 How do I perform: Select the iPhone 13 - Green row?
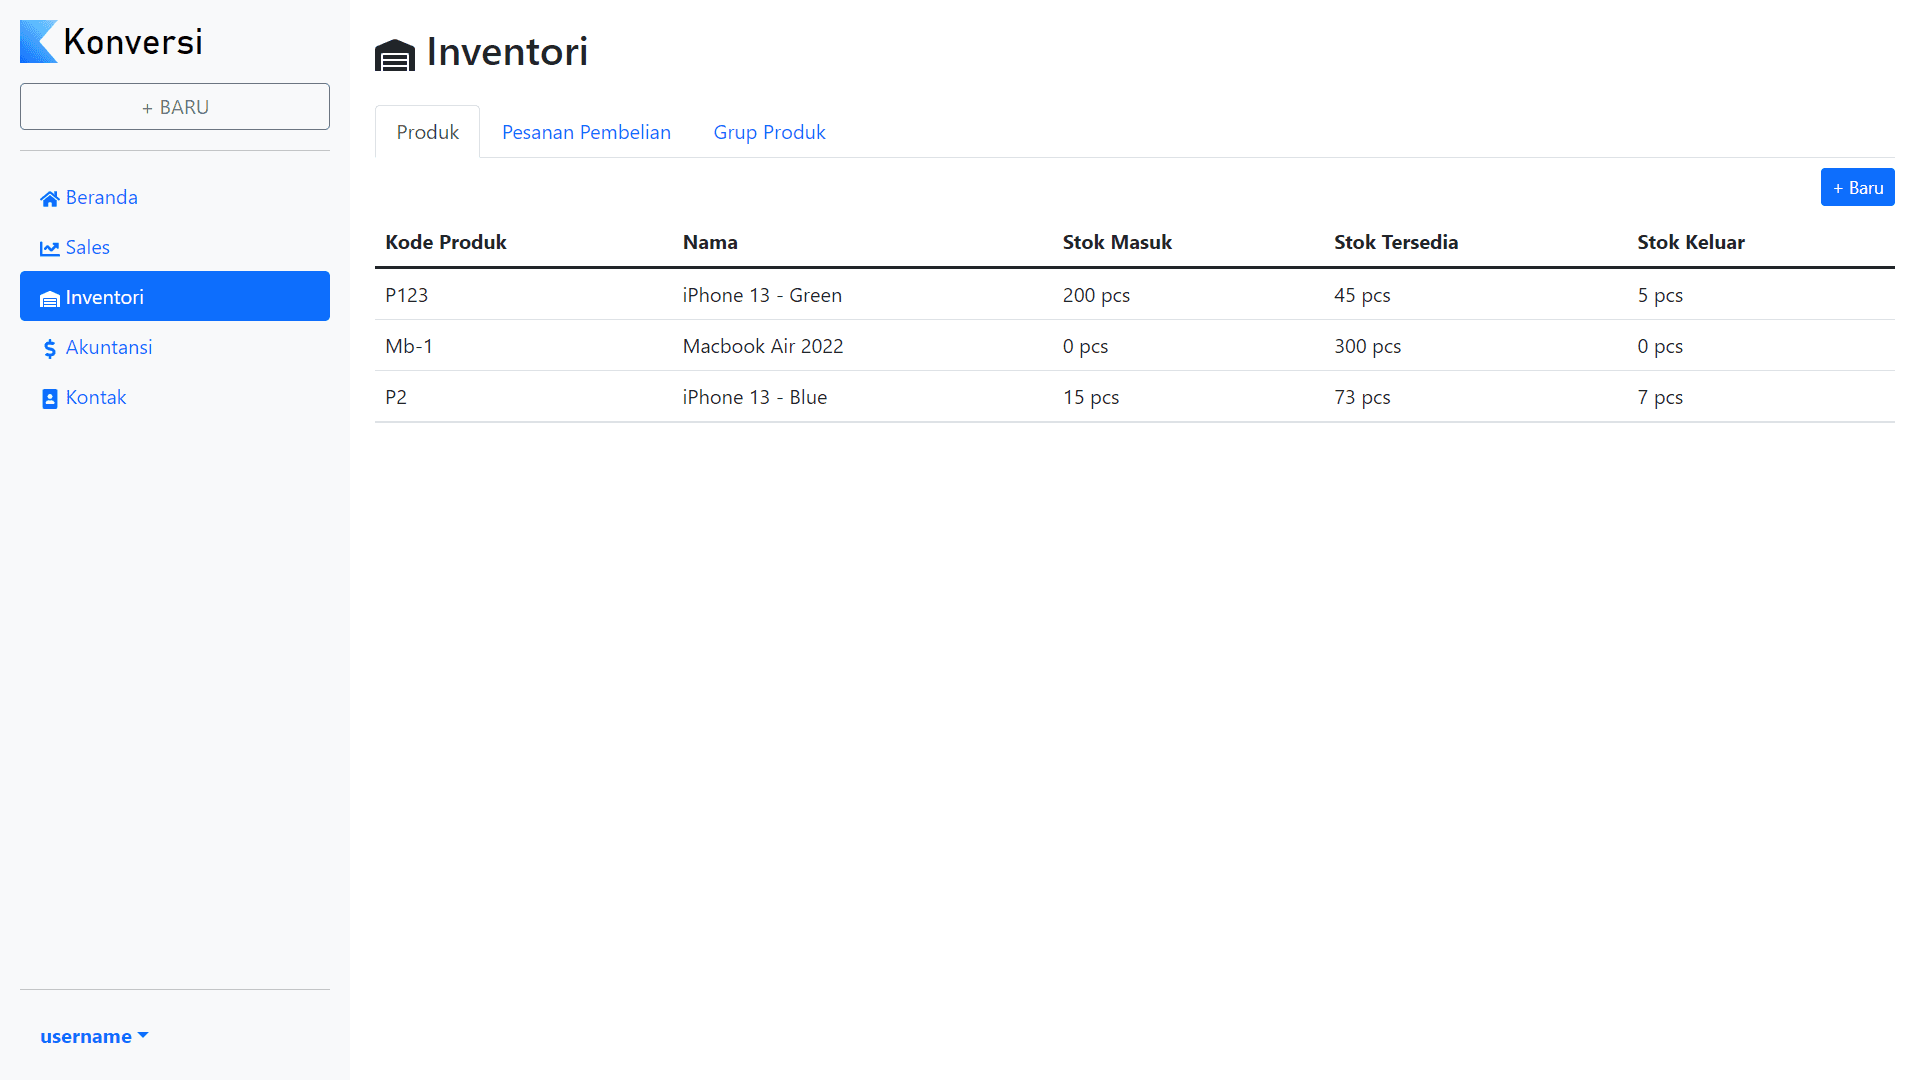[x=1134, y=295]
